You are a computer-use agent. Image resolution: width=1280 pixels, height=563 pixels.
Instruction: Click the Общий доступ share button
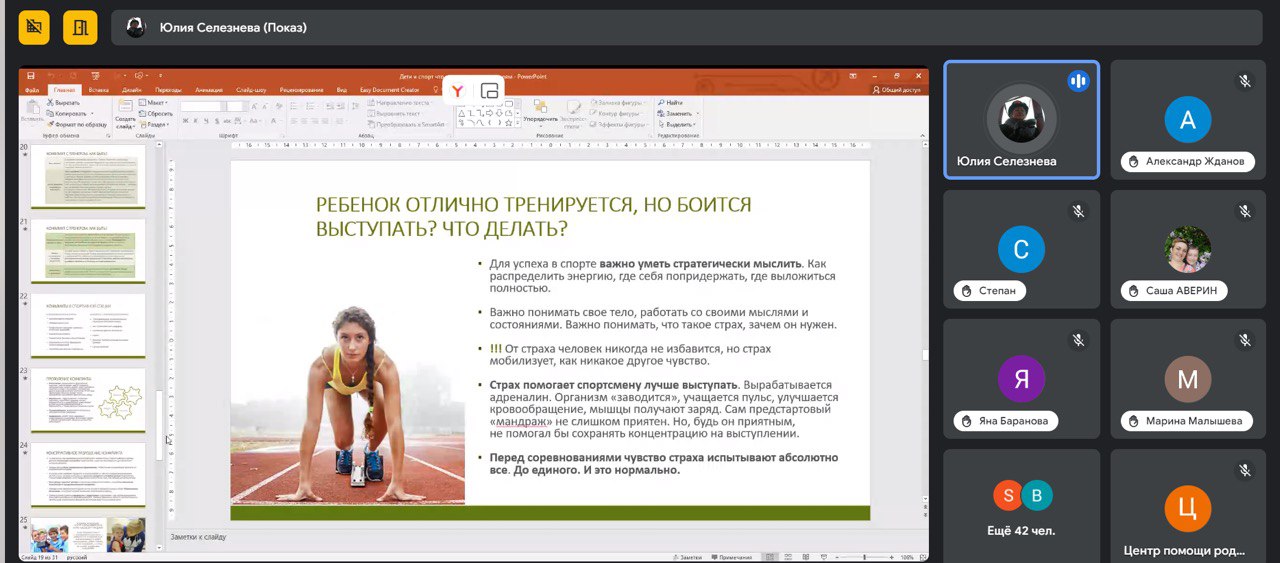click(898, 89)
